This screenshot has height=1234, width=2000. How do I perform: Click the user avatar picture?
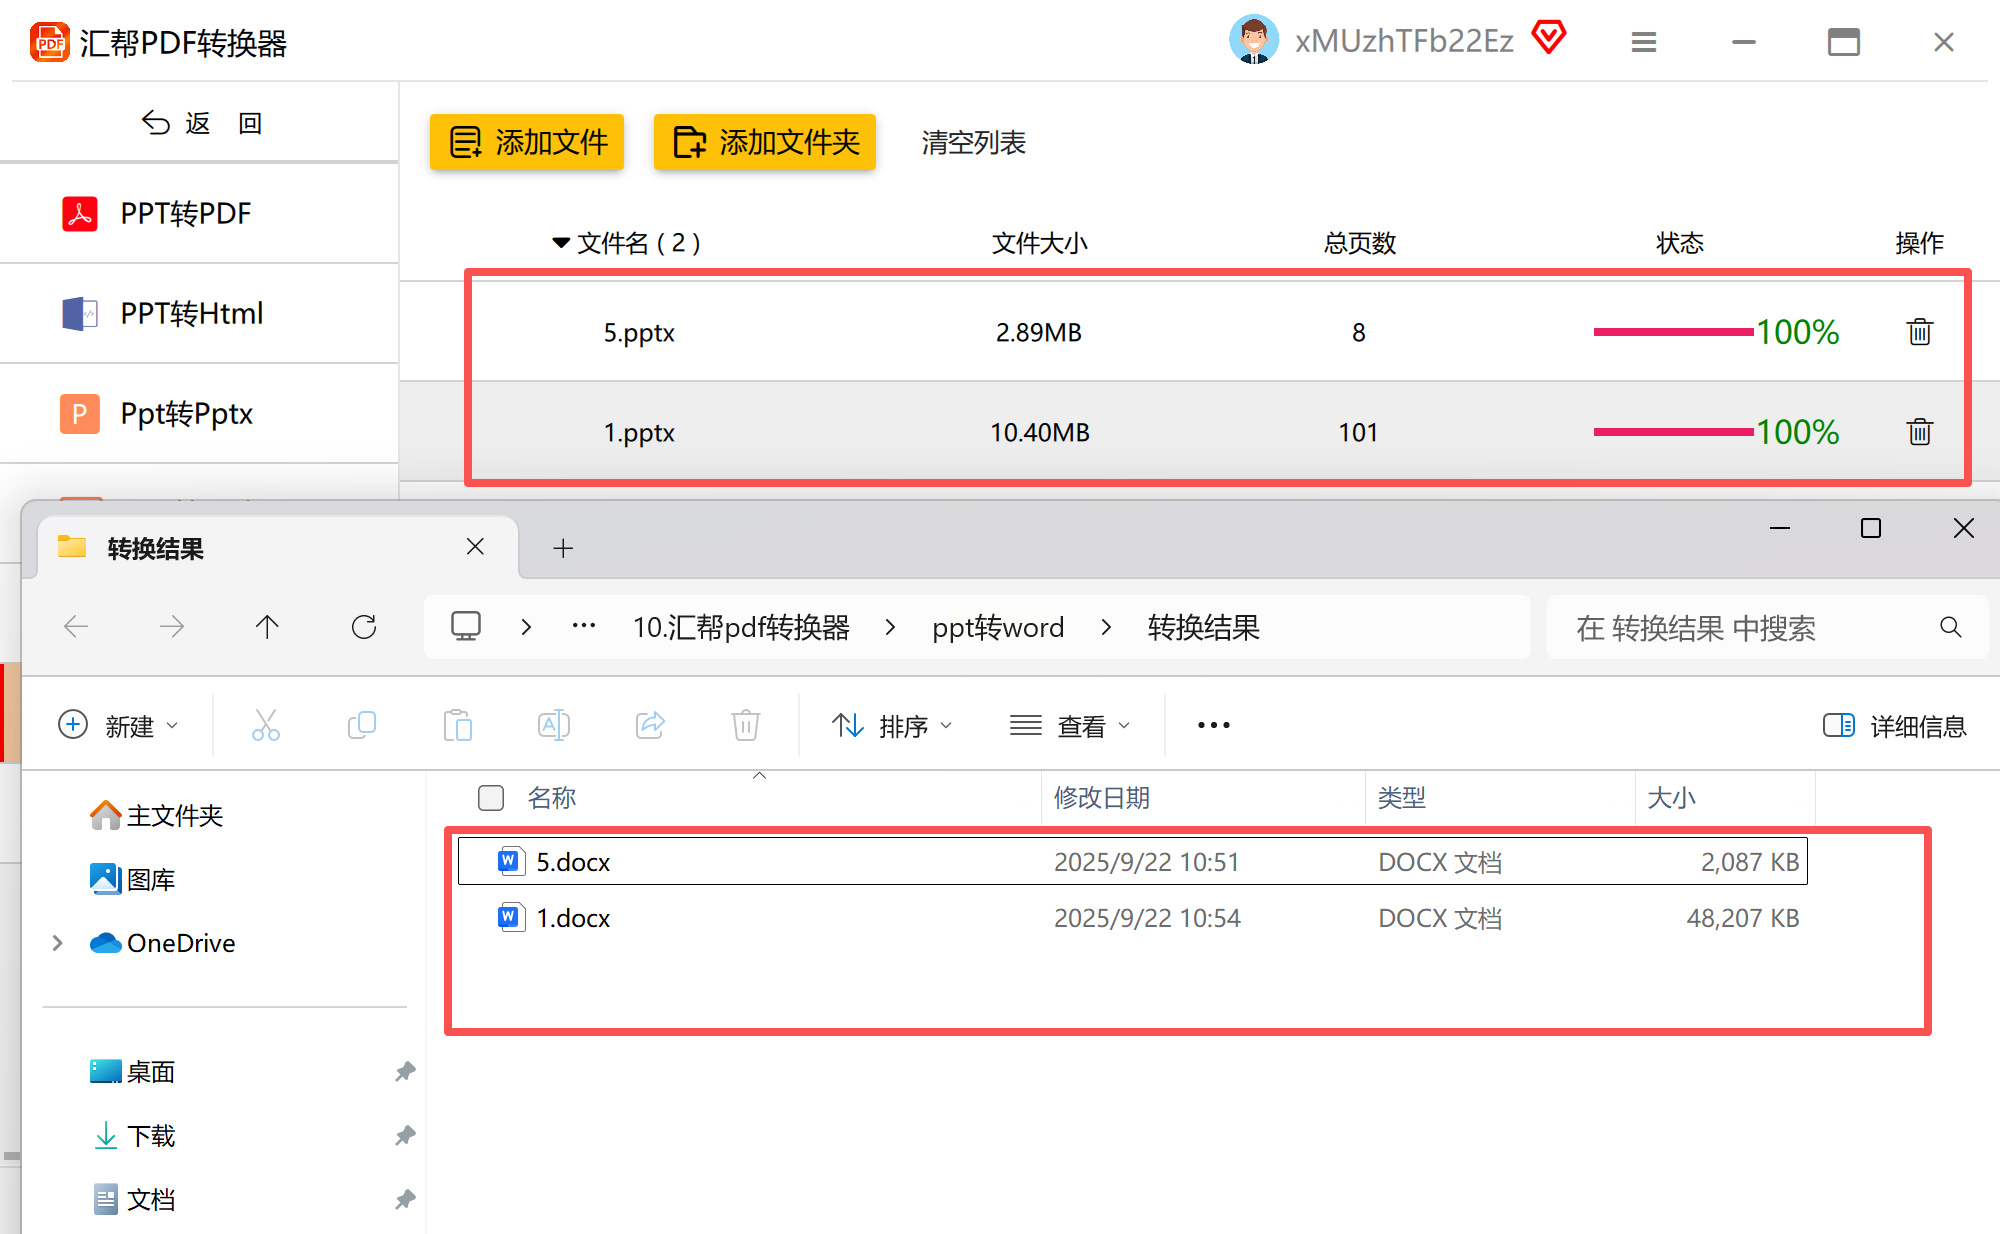(1253, 40)
